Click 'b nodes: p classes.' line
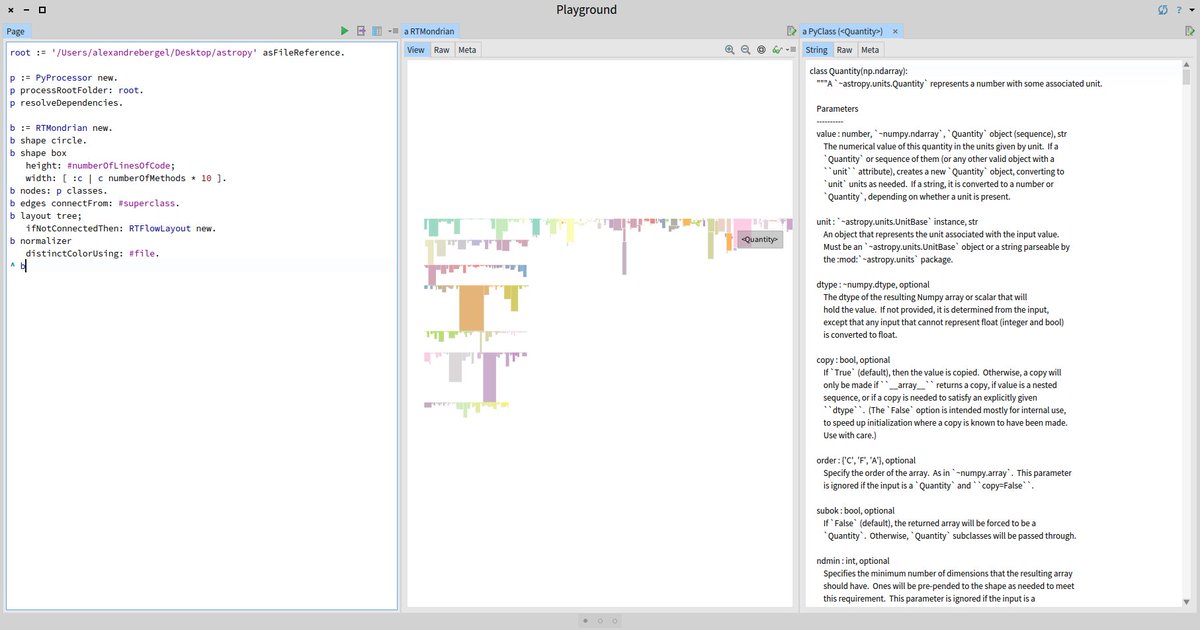This screenshot has width=1200, height=630. click(59, 191)
